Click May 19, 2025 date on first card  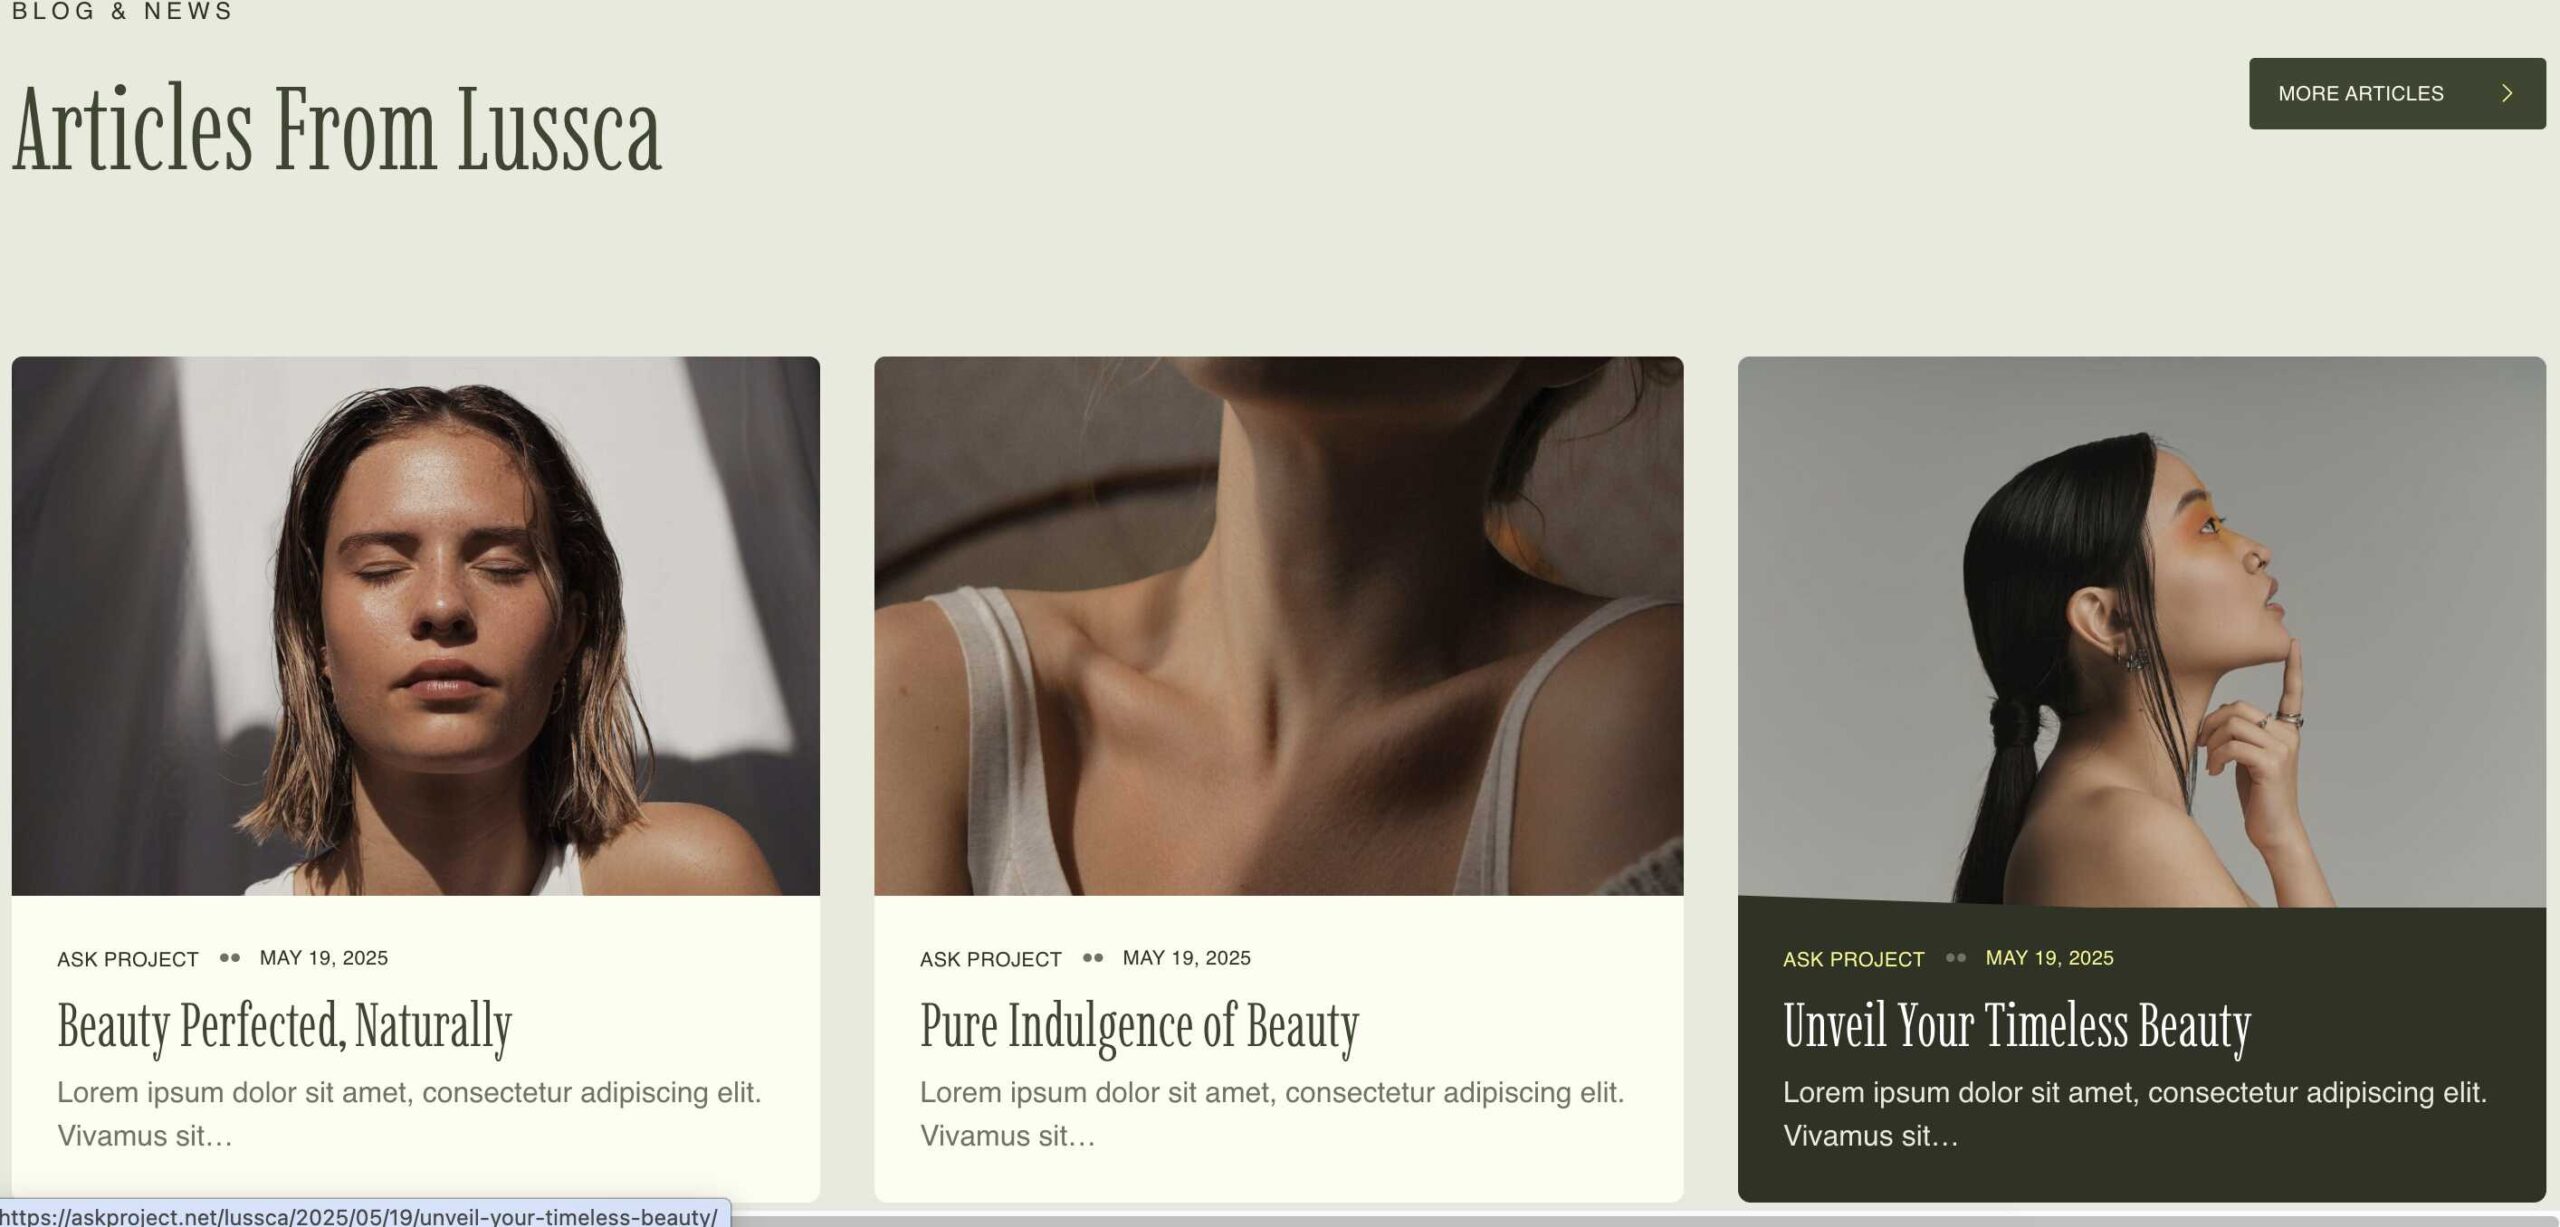pyautogui.click(x=323, y=958)
